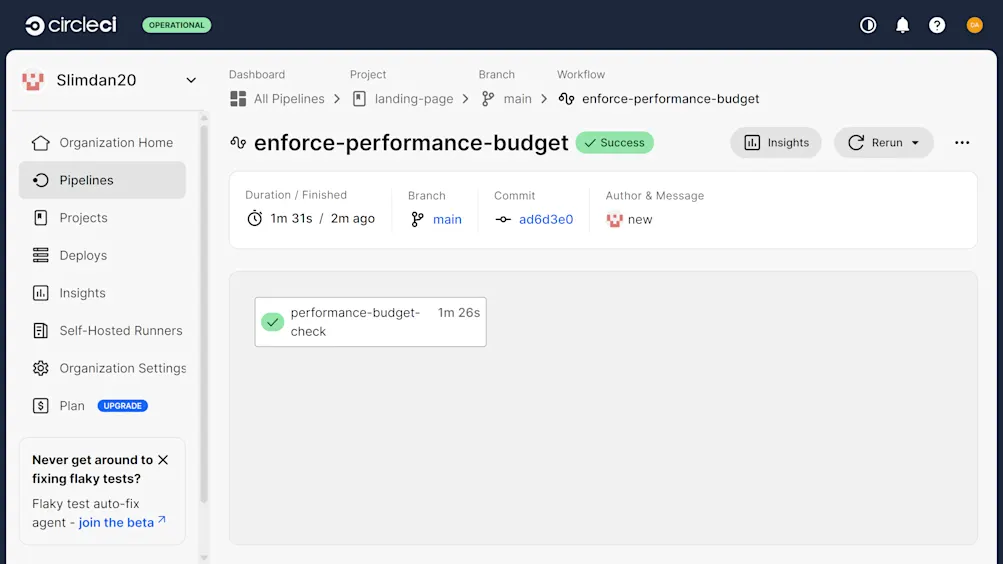Click the All Pipelines dashboard grid icon
The width and height of the screenshot is (1003, 564).
[x=238, y=99]
